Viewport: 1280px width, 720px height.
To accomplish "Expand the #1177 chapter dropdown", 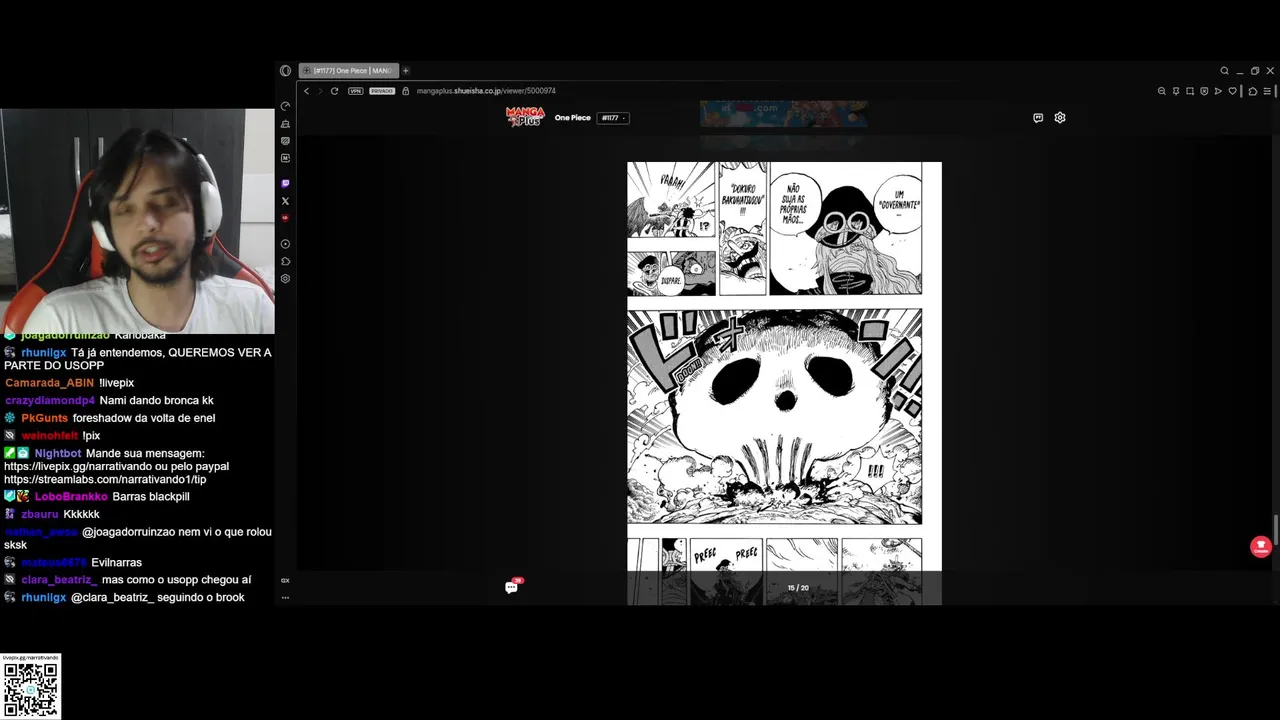I will pos(613,118).
